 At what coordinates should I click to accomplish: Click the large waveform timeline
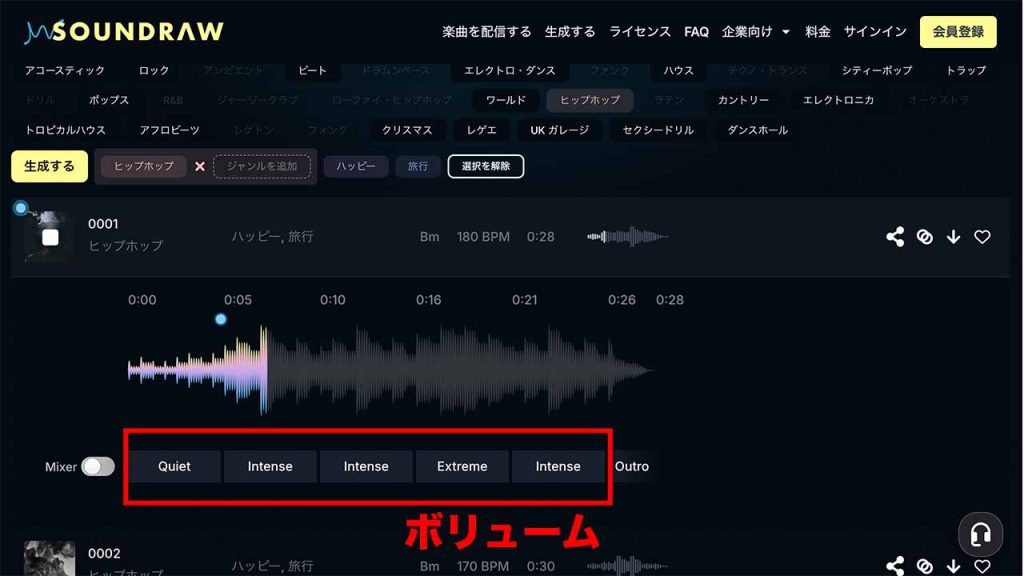pos(391,370)
